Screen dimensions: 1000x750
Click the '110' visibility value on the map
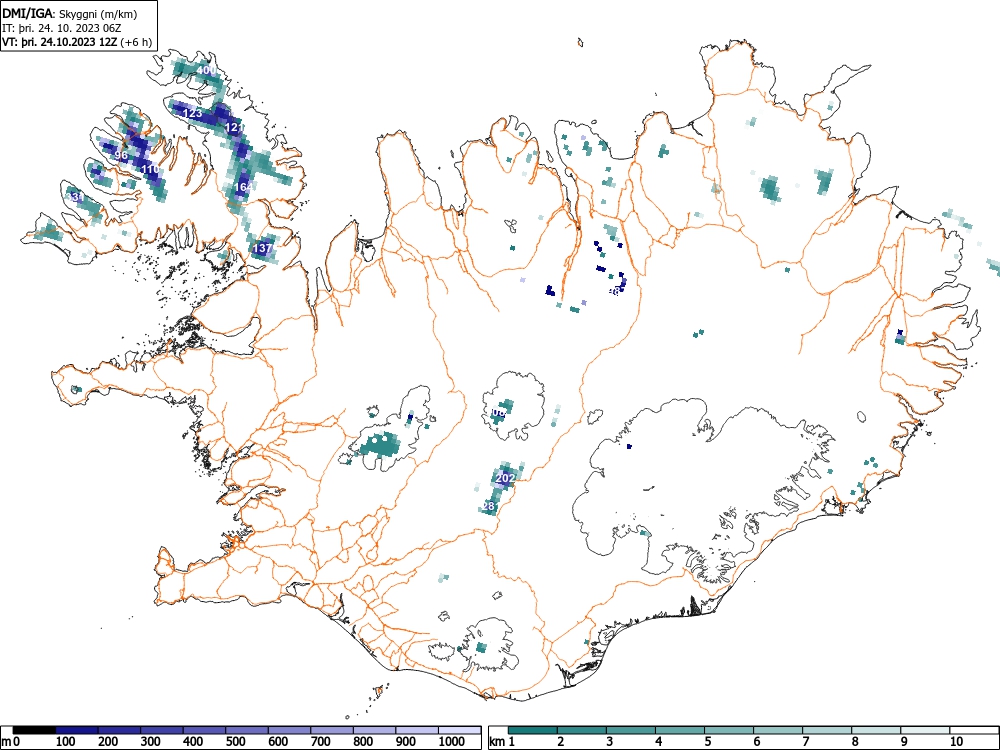[150, 169]
